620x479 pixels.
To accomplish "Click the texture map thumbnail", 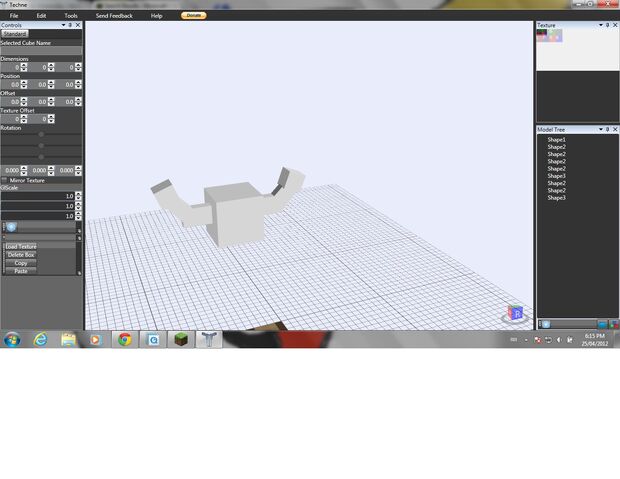I will point(549,35).
